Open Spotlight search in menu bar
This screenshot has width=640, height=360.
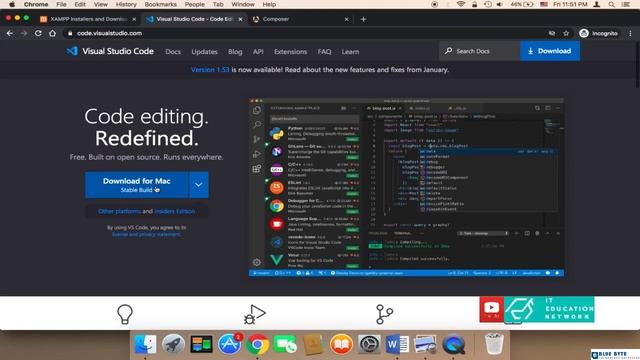pos(611,4)
